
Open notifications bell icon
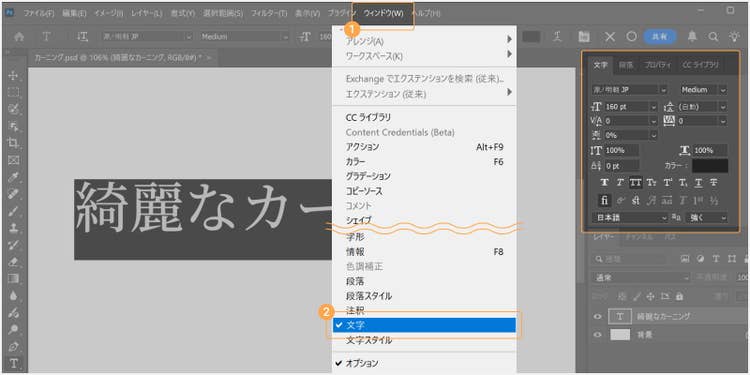coord(692,36)
